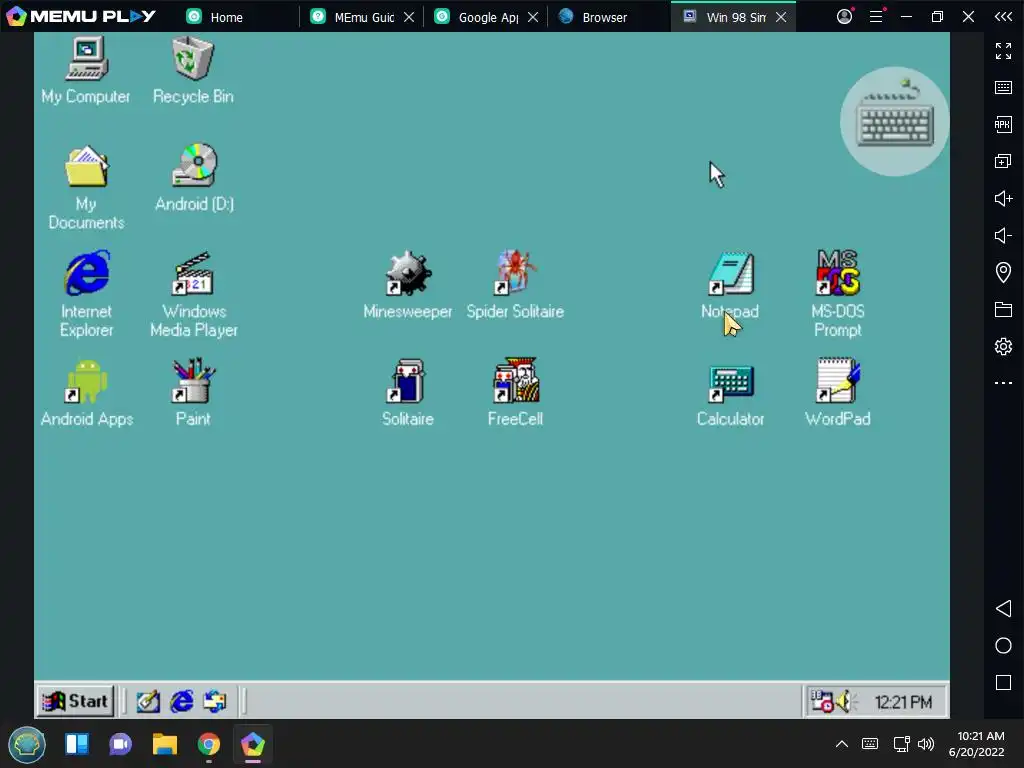Open the MEmu account profile icon
The height and width of the screenshot is (768, 1024).
coord(845,16)
